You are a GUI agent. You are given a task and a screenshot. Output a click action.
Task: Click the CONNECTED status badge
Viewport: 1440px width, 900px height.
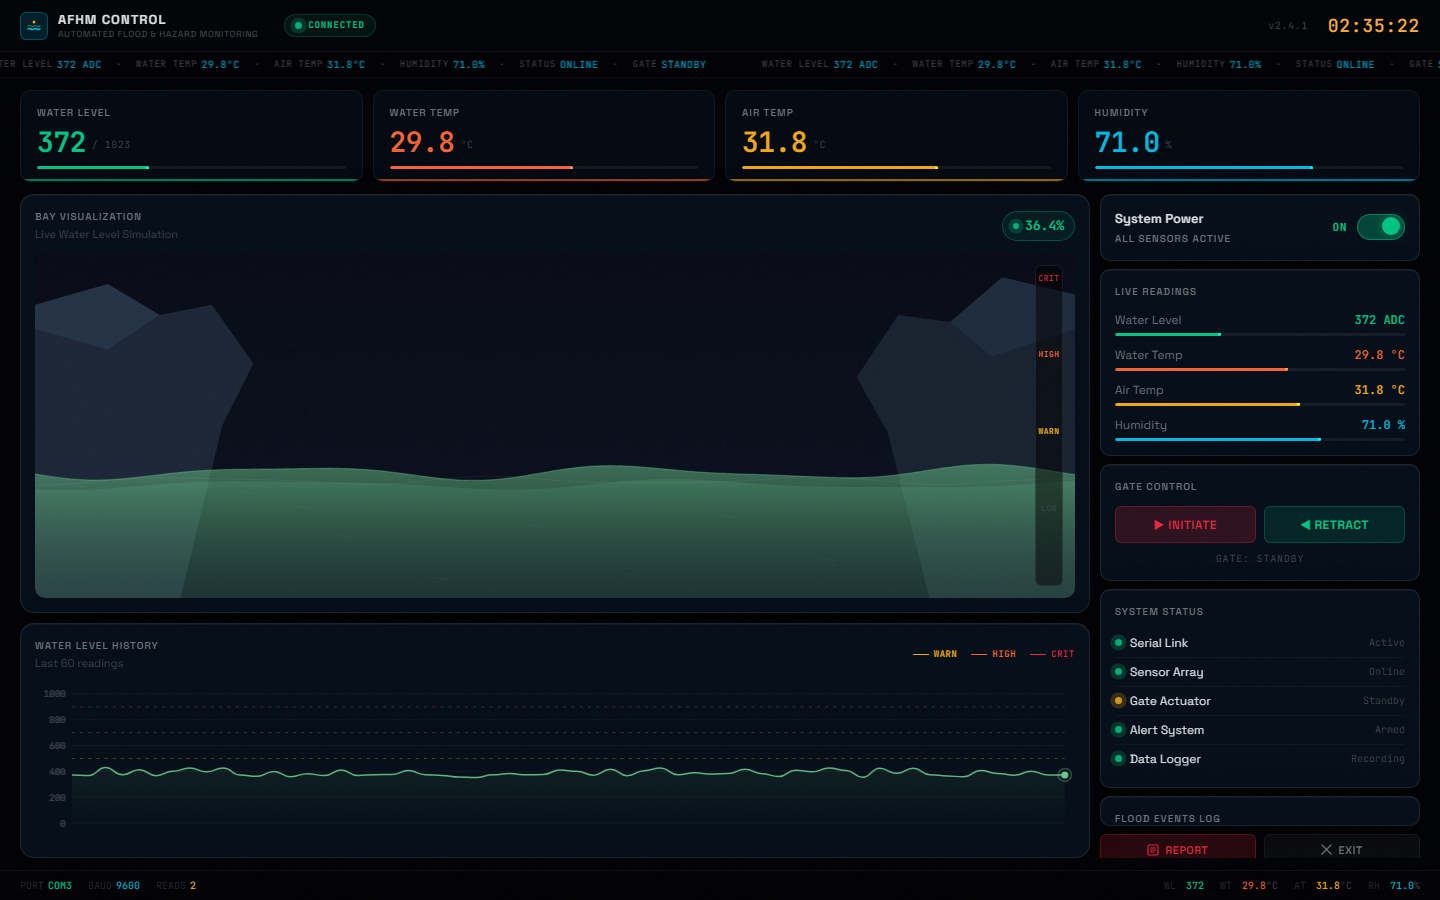coord(330,25)
